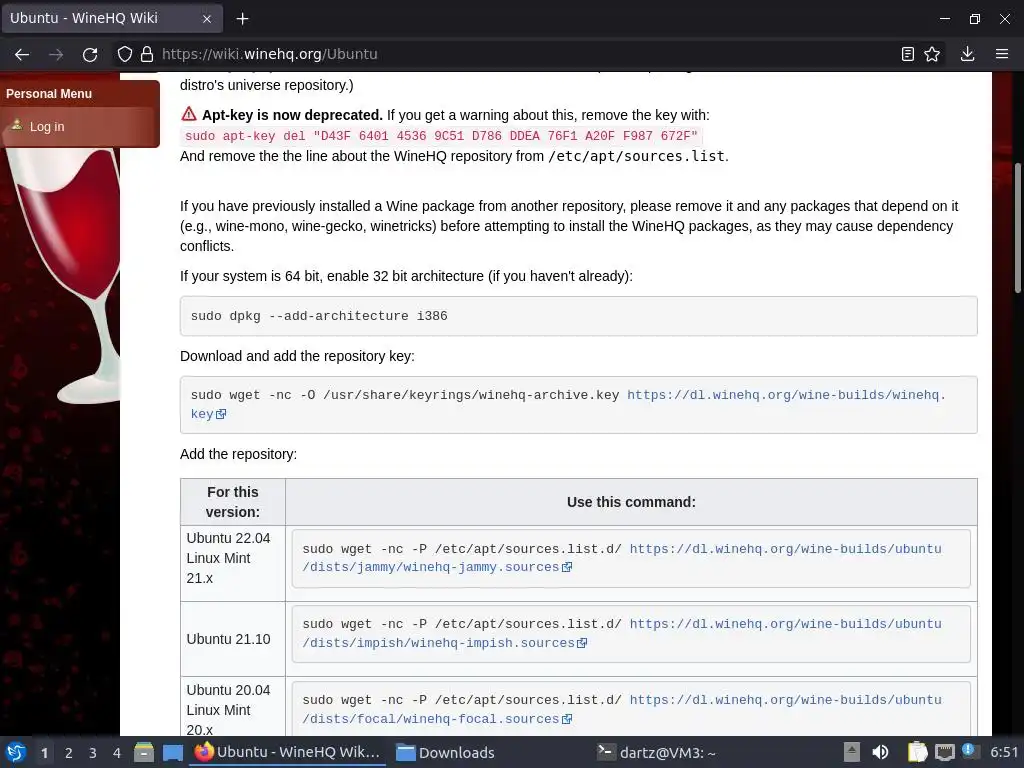This screenshot has width=1024, height=768.
Task: Click the 'Use this command:' table header
Action: (x=631, y=502)
